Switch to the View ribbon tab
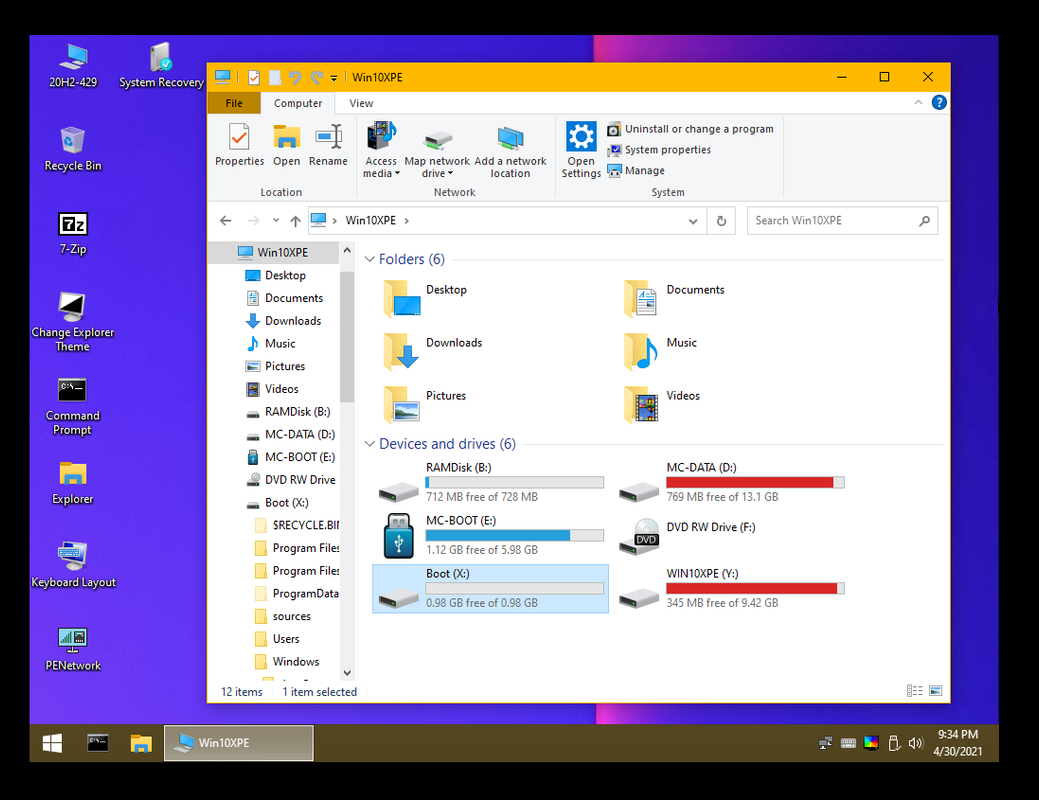This screenshot has width=1039, height=800. click(361, 103)
